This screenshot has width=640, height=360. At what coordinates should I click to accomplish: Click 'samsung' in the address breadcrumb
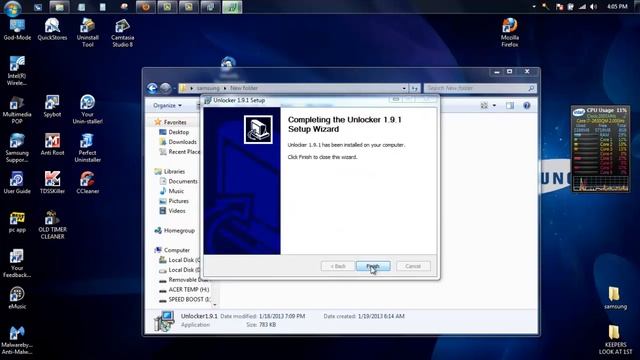pos(208,88)
